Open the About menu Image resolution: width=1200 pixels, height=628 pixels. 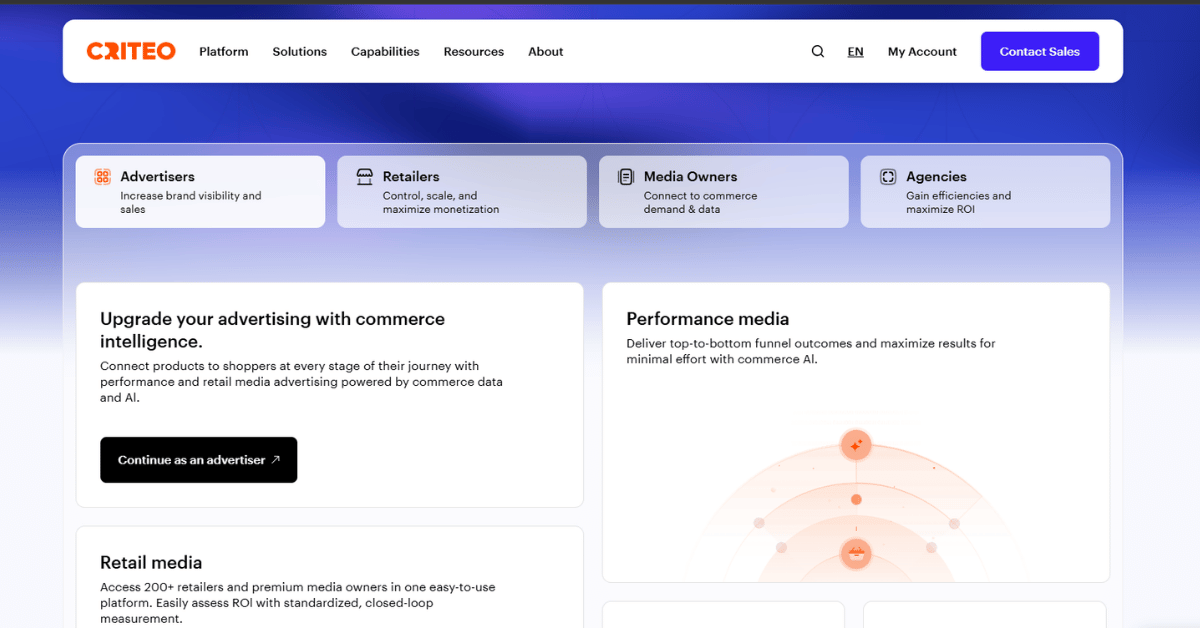click(x=546, y=51)
